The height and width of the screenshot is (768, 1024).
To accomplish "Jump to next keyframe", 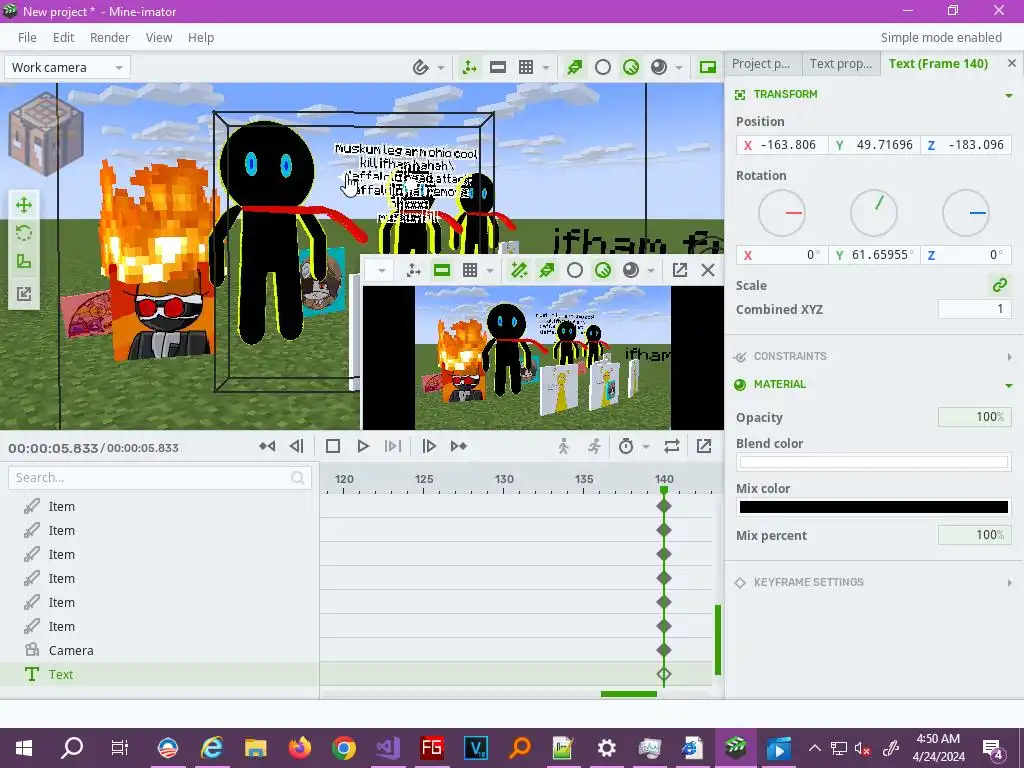I will coord(458,446).
